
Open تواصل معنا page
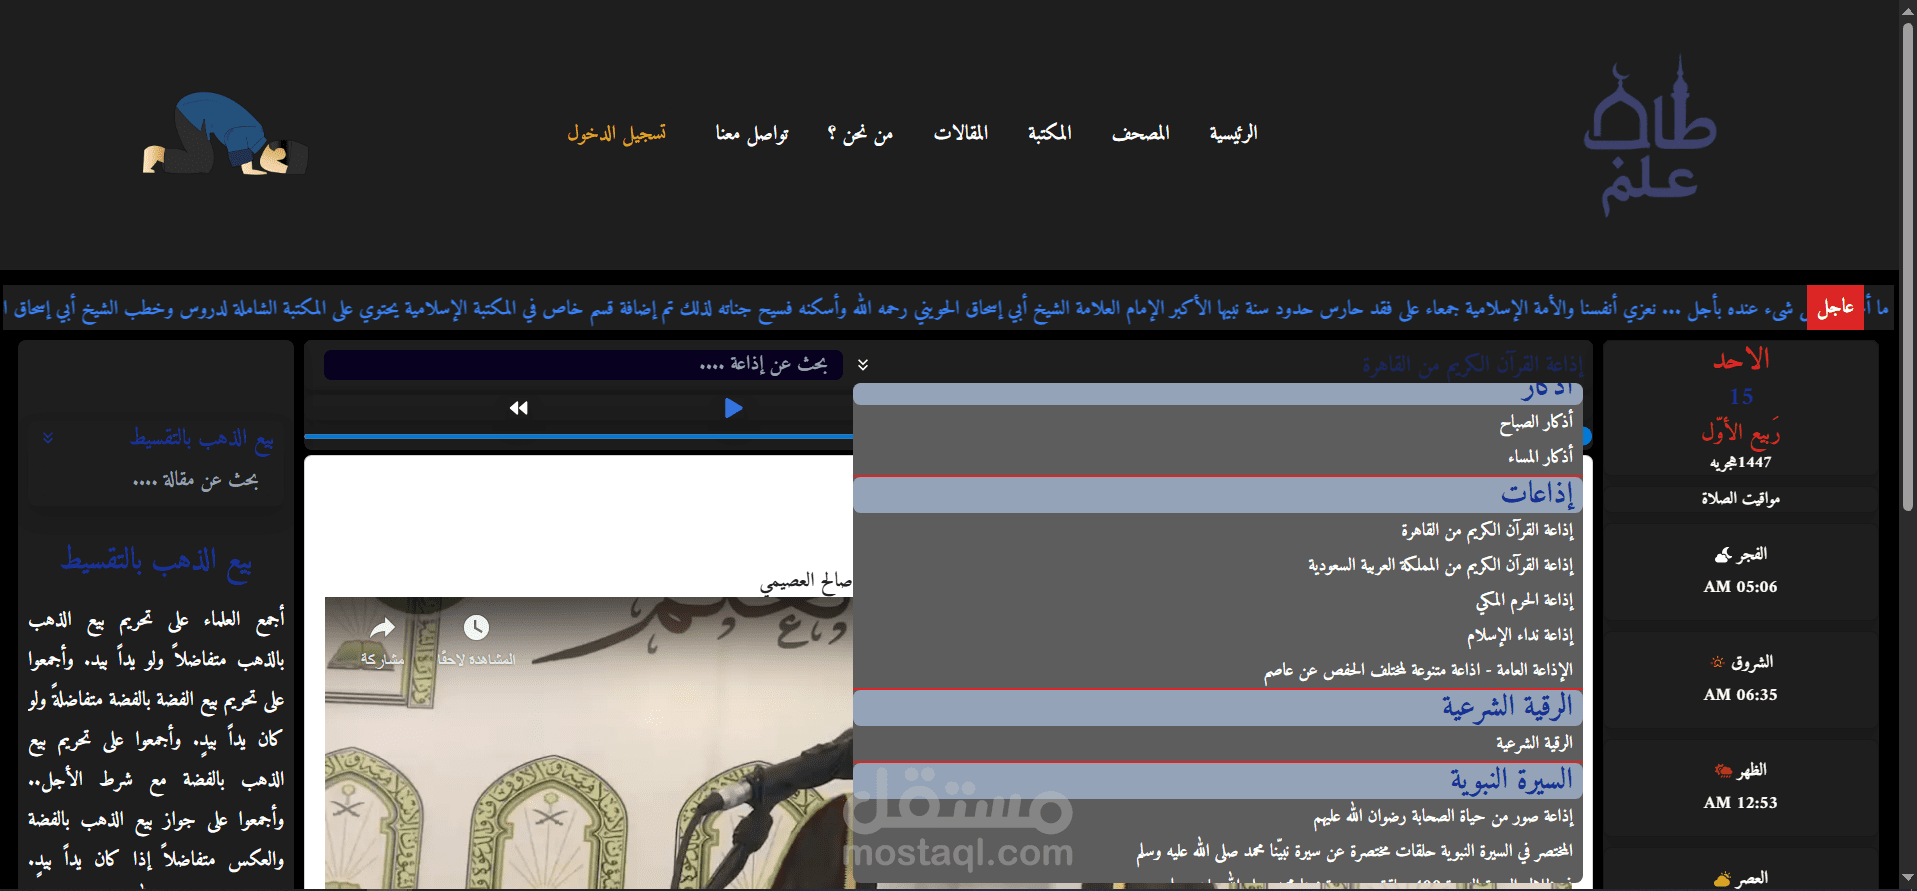click(752, 134)
